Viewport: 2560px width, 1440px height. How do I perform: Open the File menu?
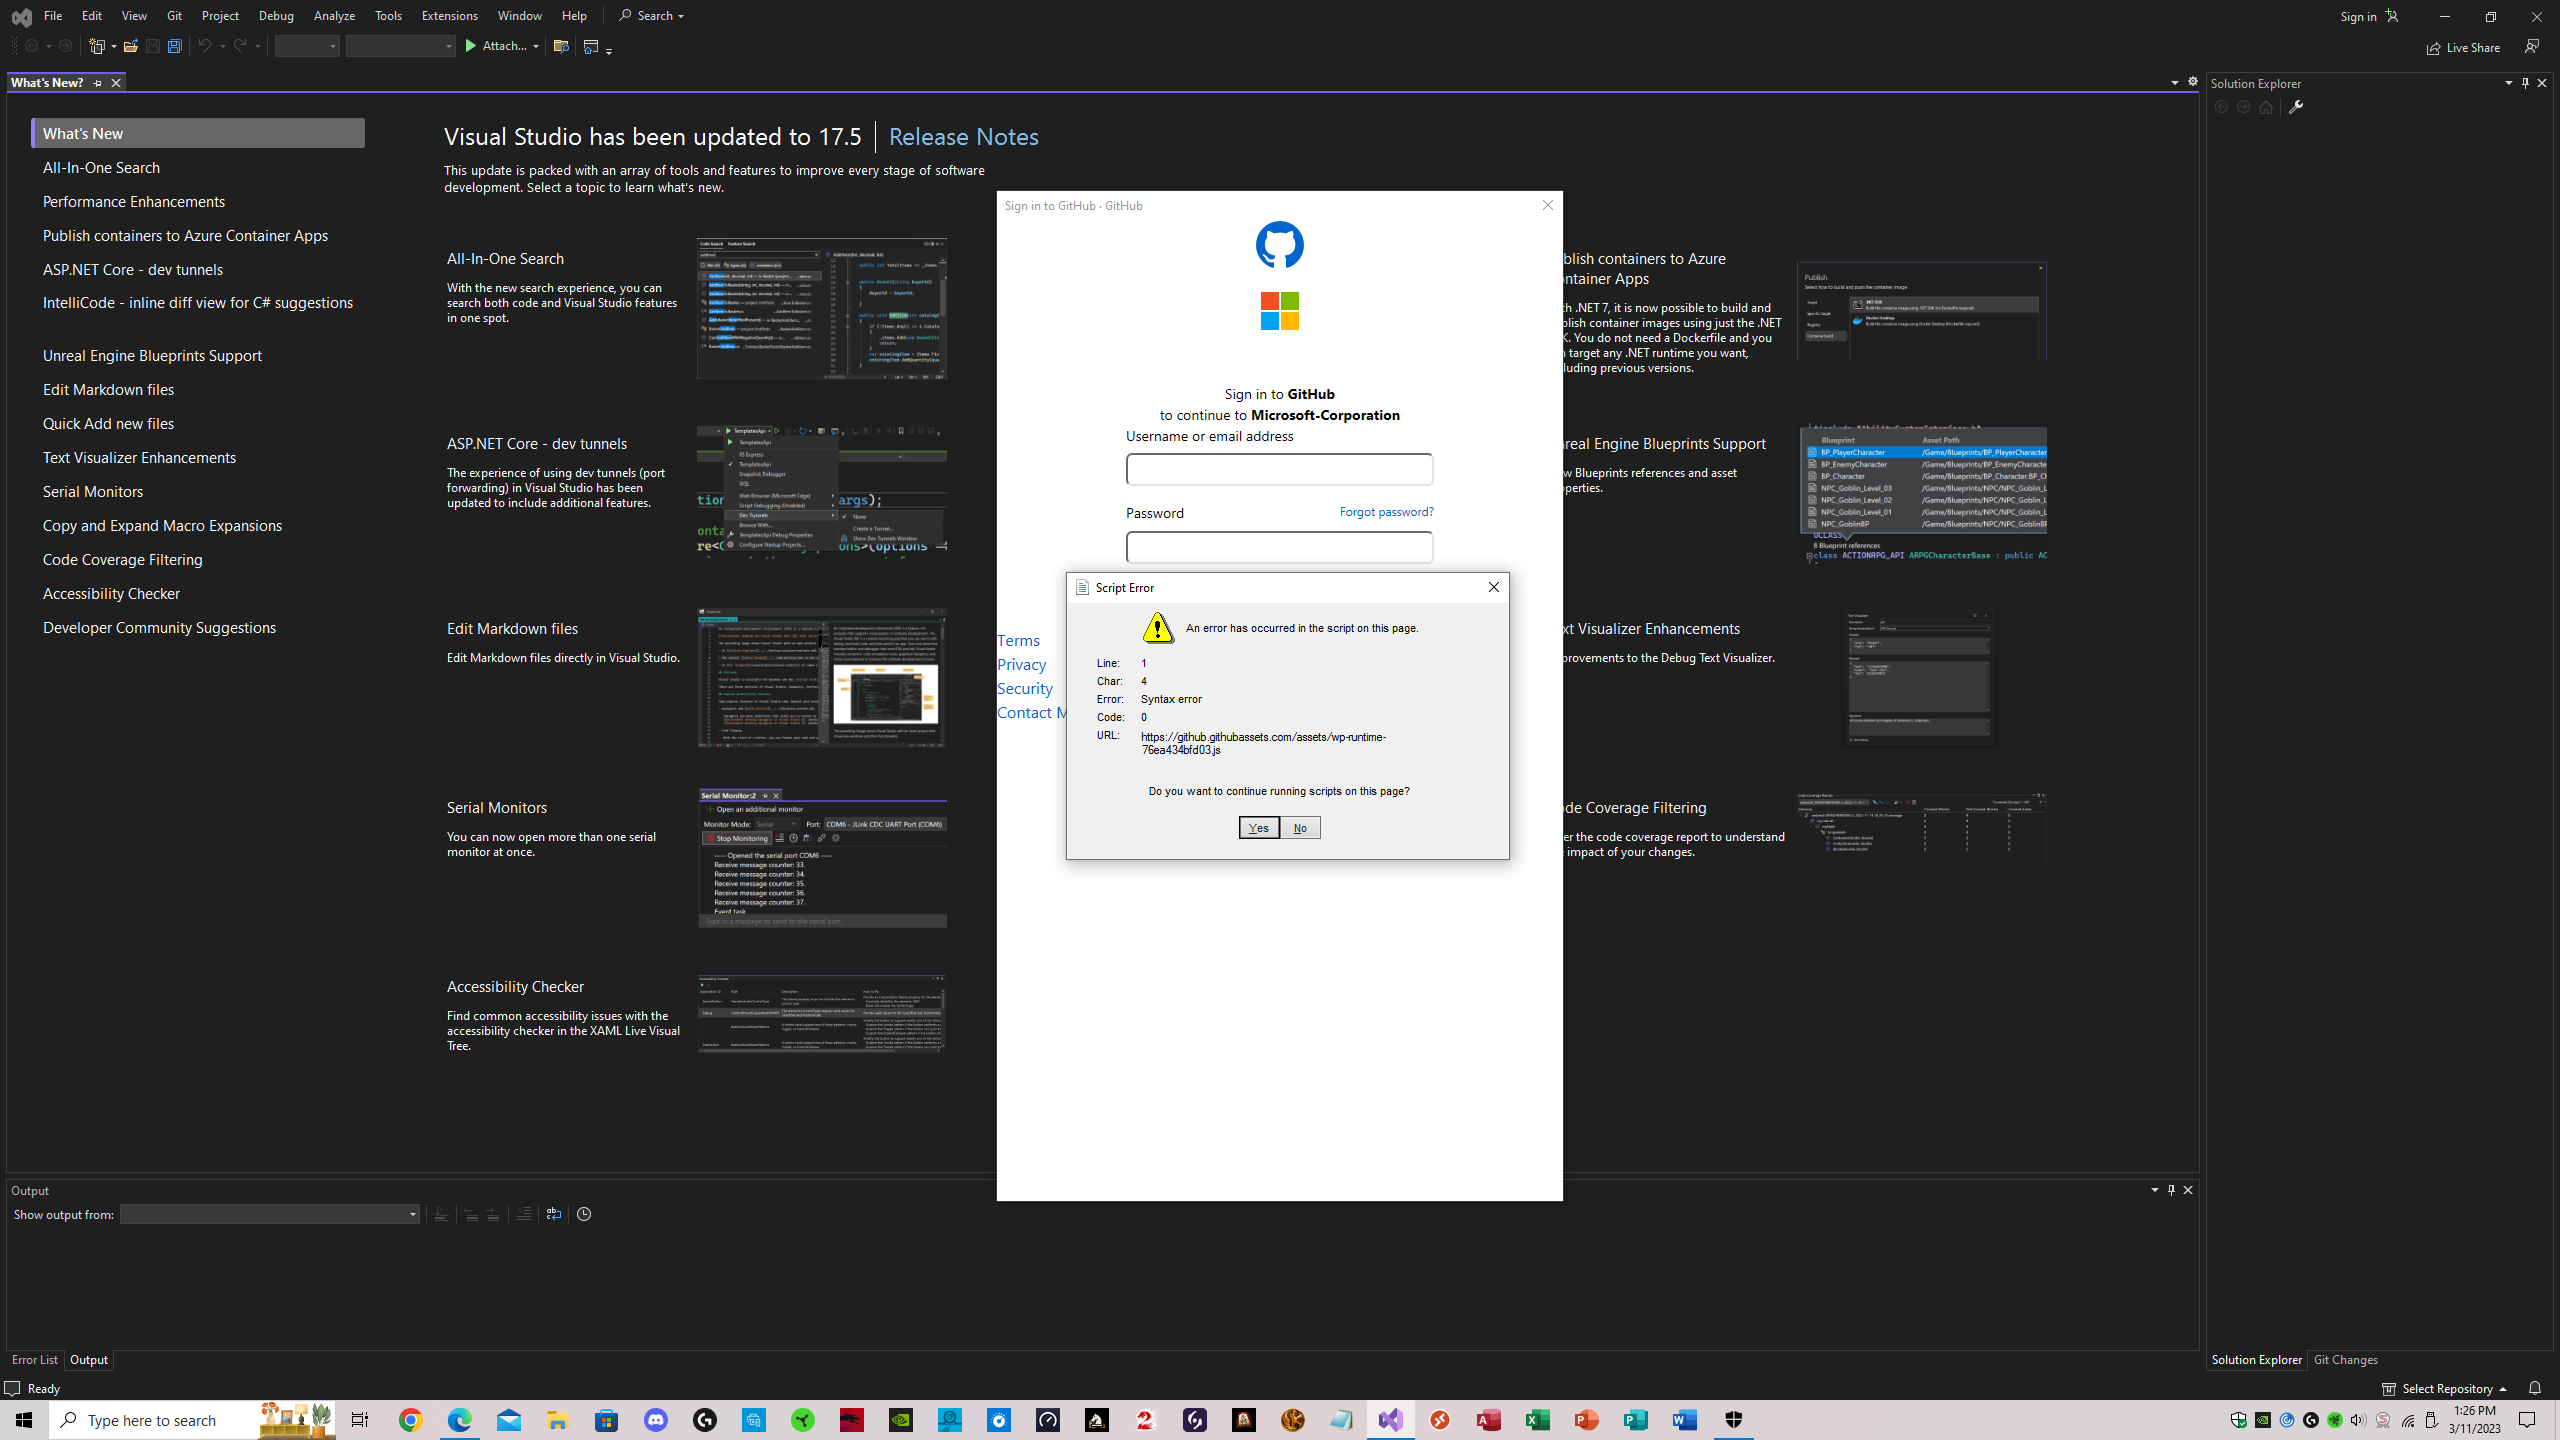(x=53, y=16)
